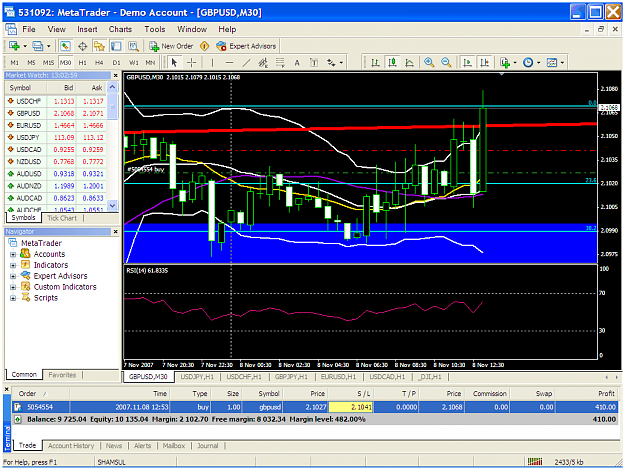The width and height of the screenshot is (625, 470).
Task: Select the Text letter-A tool
Action: point(297,63)
